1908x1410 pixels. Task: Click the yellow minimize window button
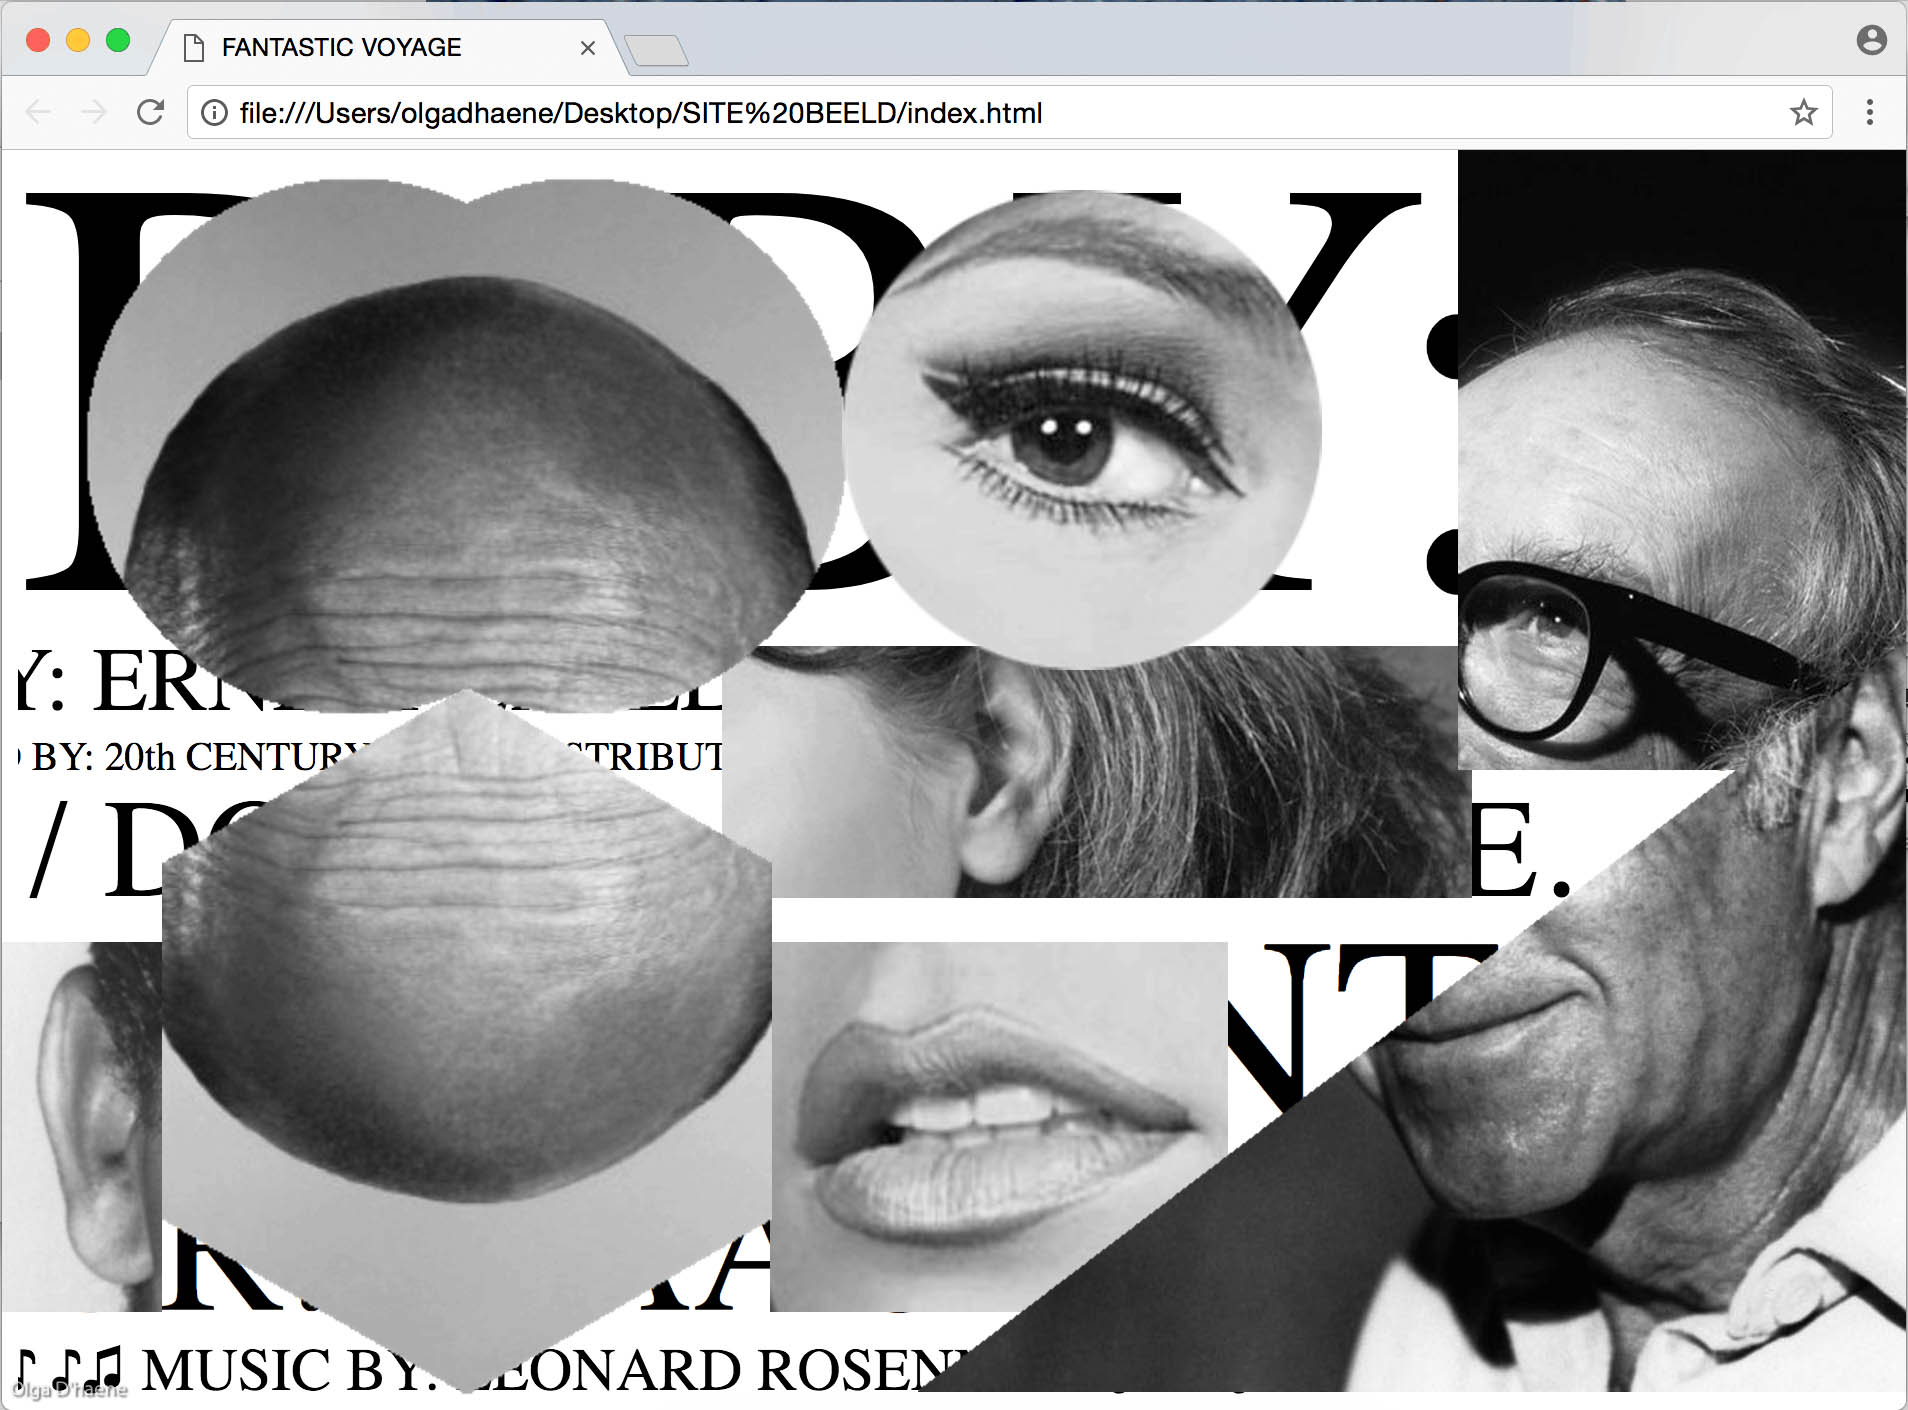78,40
